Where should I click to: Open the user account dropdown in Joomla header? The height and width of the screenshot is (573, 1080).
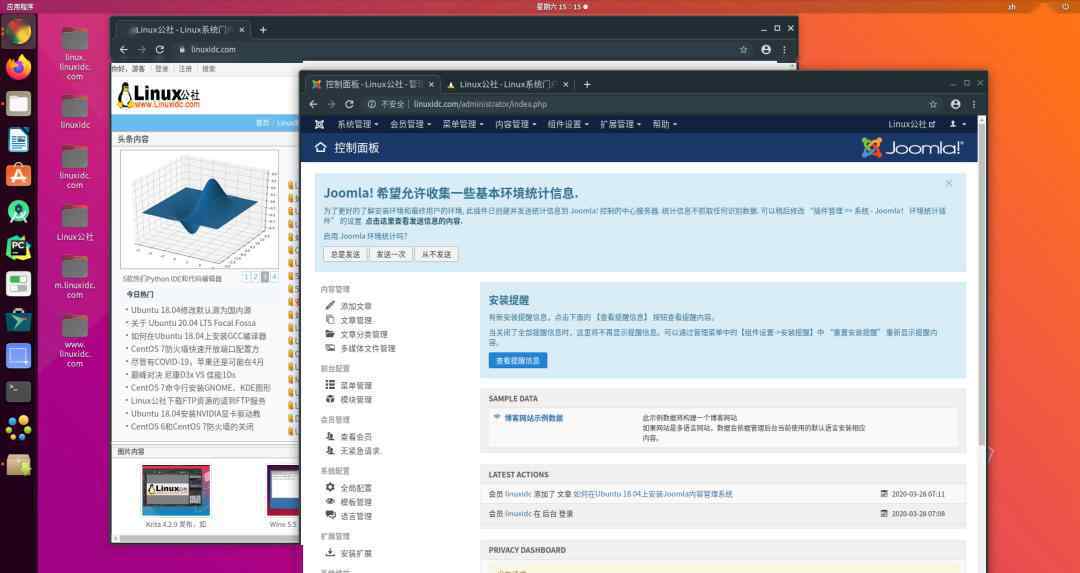click(x=957, y=124)
